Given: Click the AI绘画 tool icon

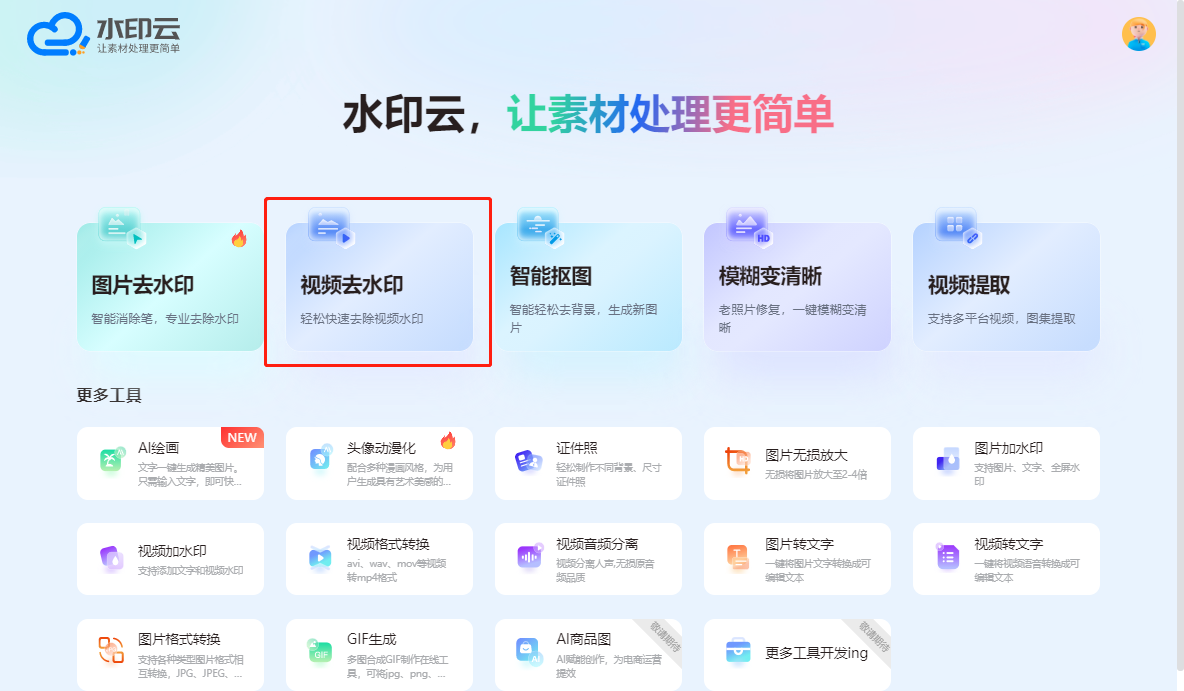Looking at the screenshot, I should 112,458.
